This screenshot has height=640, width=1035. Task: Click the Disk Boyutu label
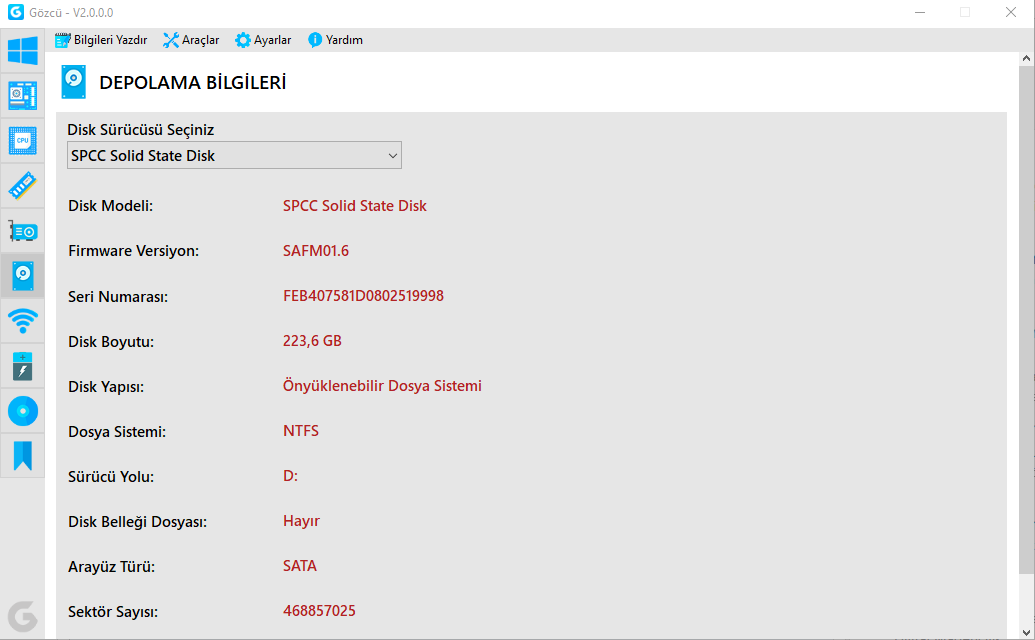click(111, 342)
